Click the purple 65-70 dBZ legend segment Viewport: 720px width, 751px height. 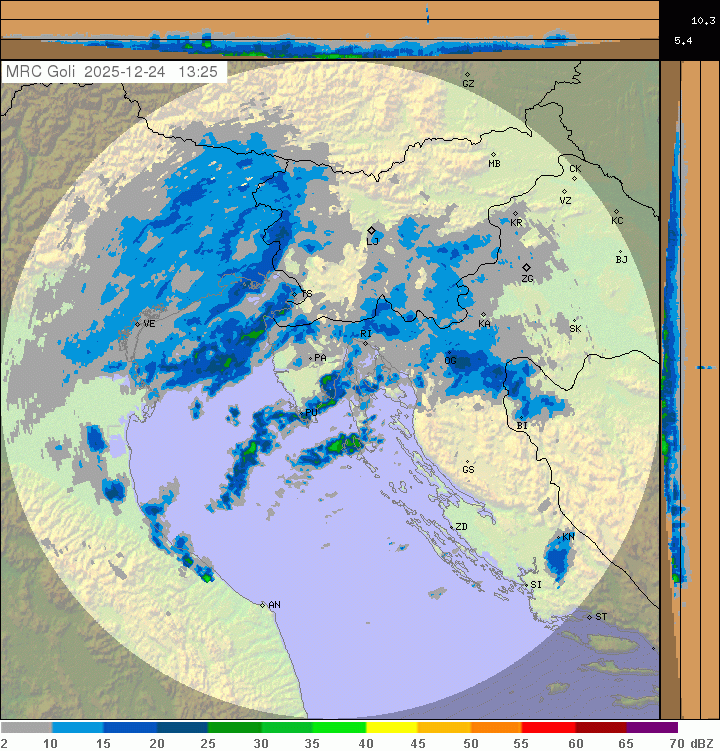pyautogui.click(x=652, y=728)
